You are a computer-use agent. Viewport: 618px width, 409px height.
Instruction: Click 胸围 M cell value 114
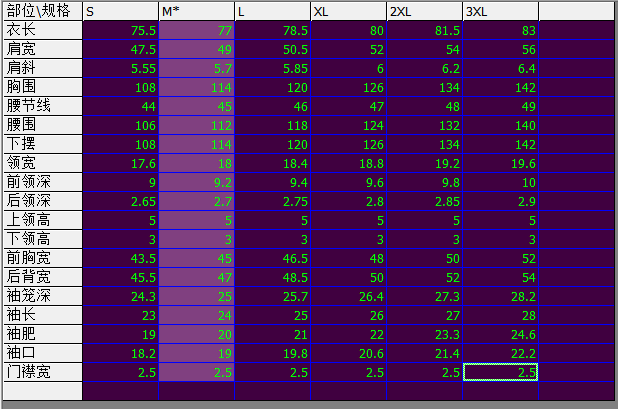(x=197, y=87)
